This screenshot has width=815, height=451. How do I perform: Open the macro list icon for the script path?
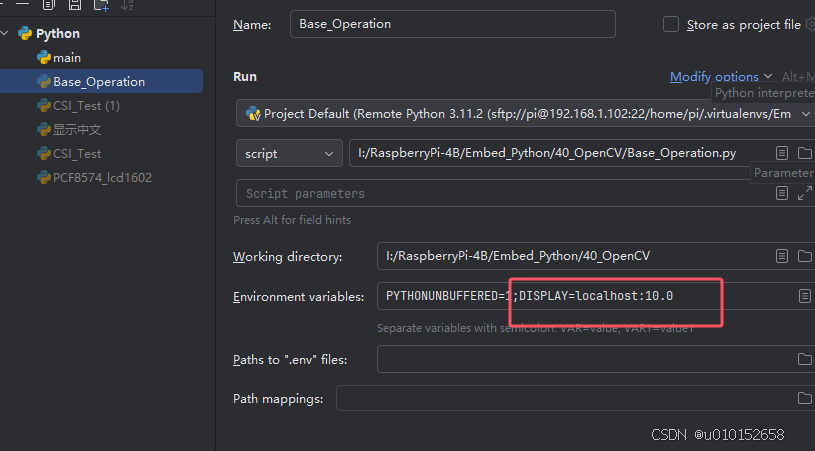coord(782,153)
